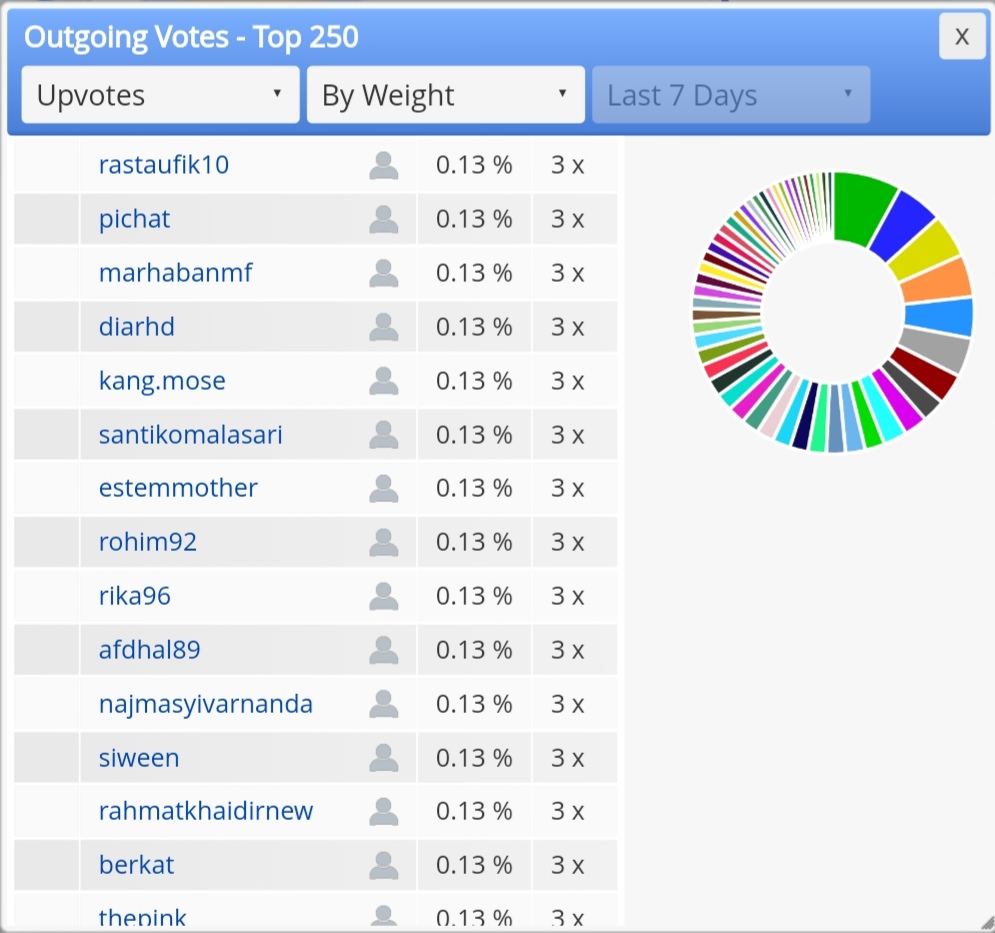The height and width of the screenshot is (933, 995).
Task: Open the estemmother account link
Action: pos(178,488)
